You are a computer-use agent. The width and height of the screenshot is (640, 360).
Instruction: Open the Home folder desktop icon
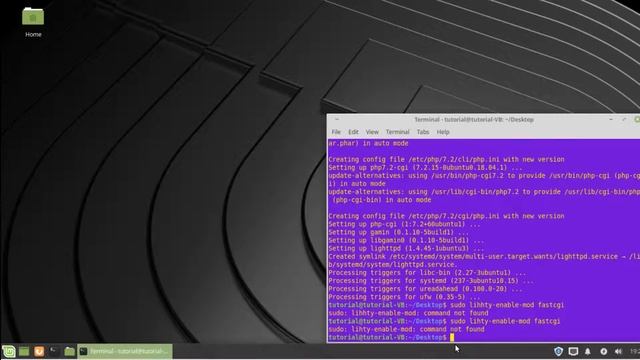(x=33, y=22)
